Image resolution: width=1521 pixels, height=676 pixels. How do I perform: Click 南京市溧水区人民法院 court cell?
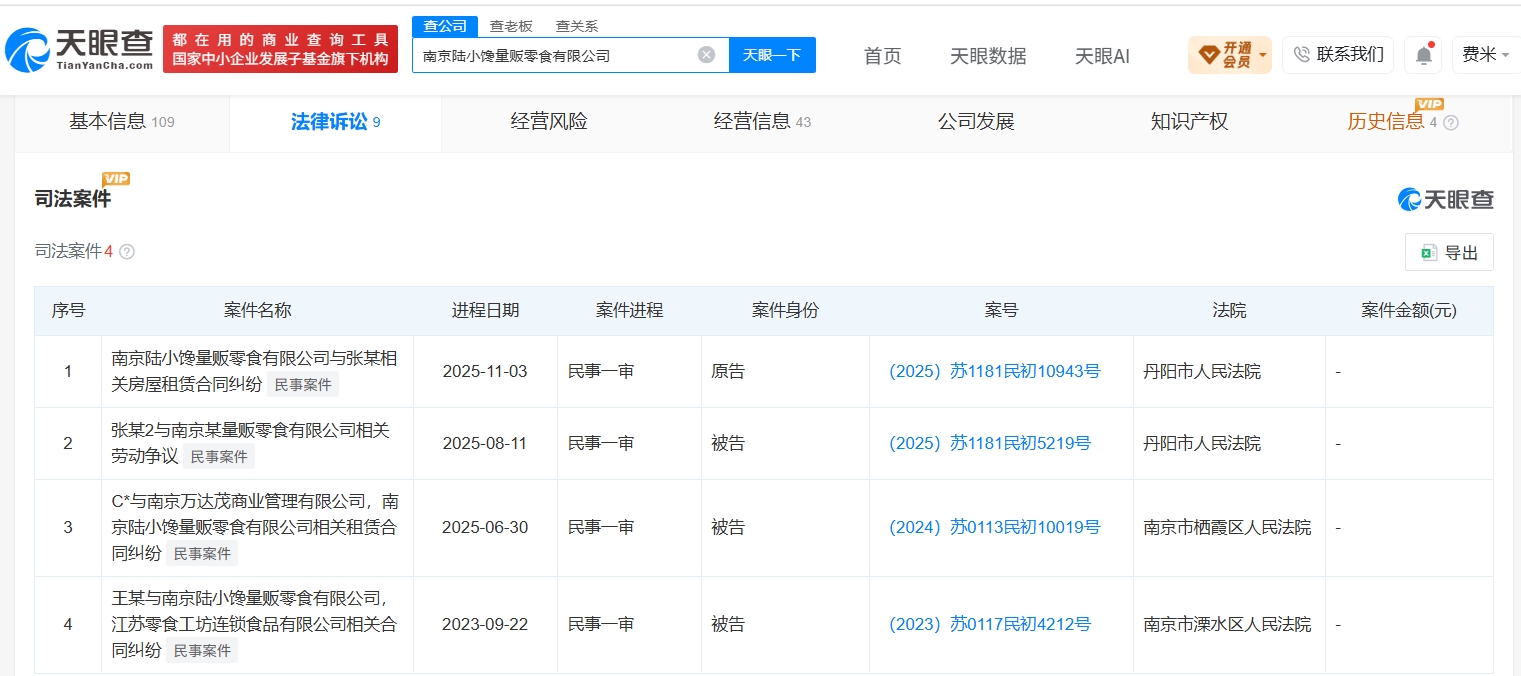[1227, 624]
